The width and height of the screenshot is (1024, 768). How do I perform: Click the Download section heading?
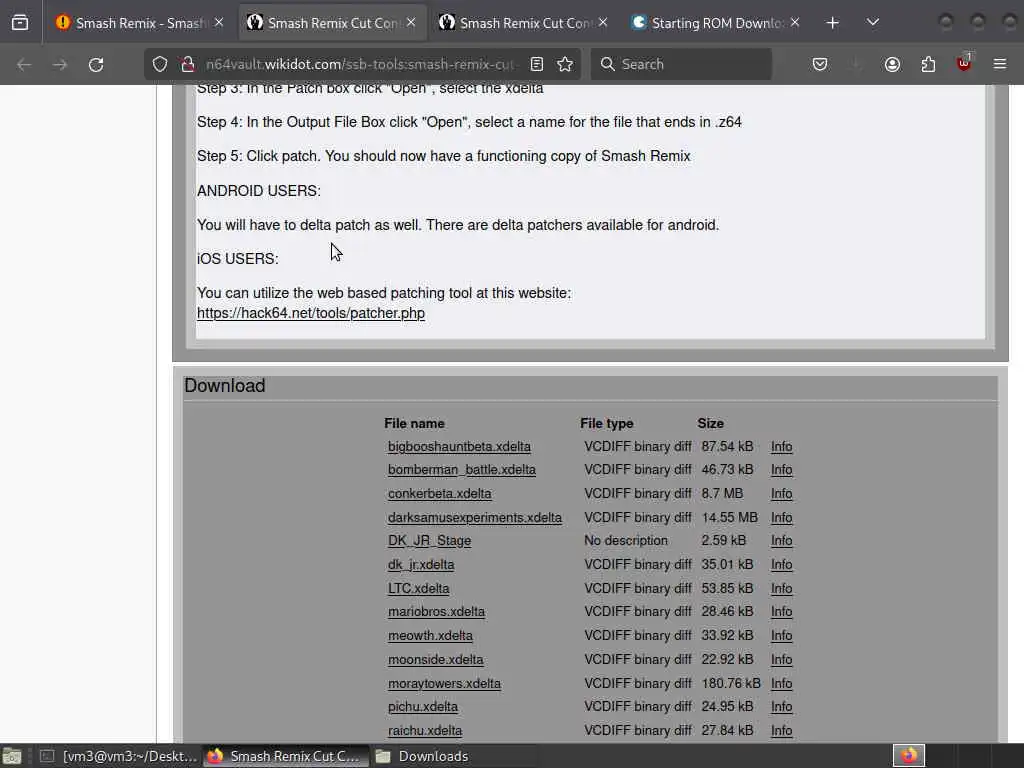225,386
